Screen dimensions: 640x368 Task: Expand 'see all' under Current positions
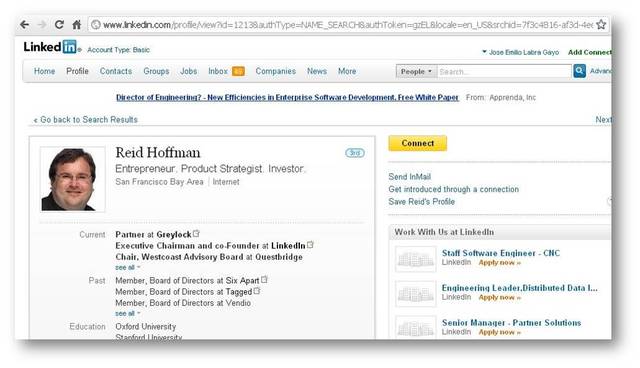127,268
